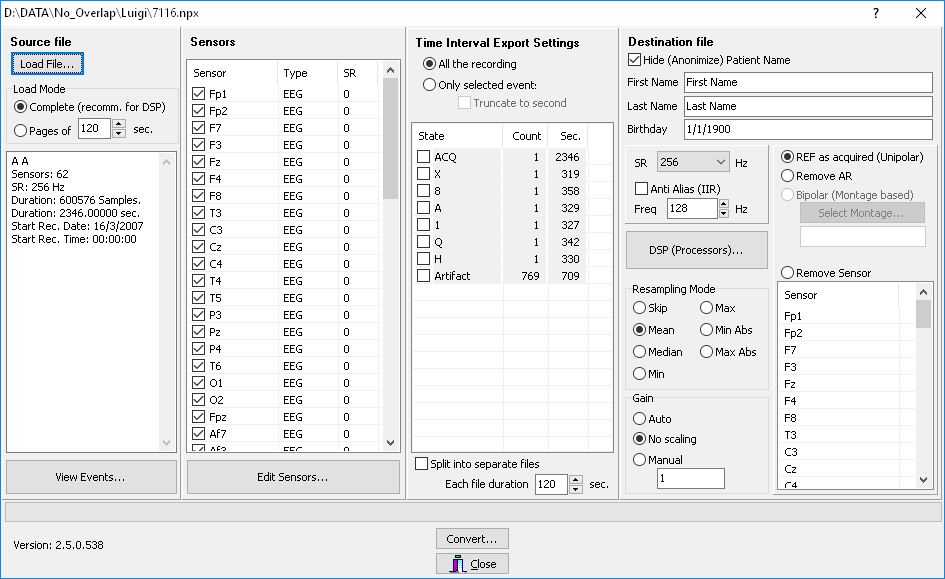Select Max resampling mode
The width and height of the screenshot is (945, 579).
click(707, 308)
